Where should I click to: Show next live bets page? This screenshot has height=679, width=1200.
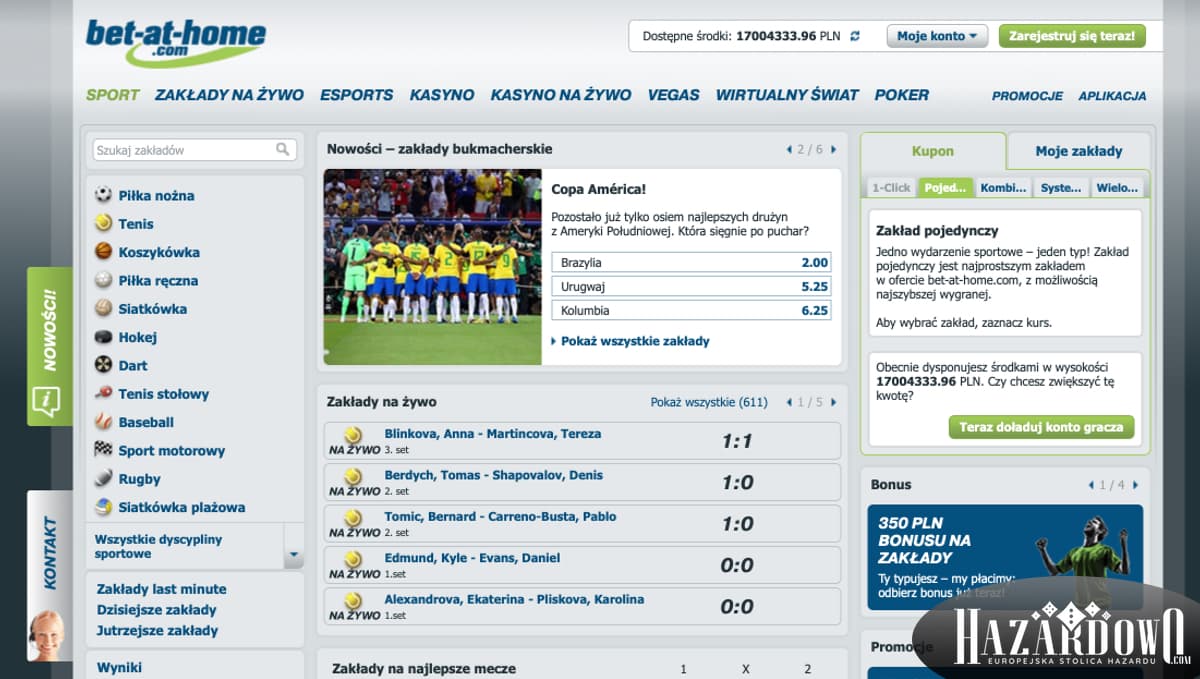pyautogui.click(x=834, y=402)
